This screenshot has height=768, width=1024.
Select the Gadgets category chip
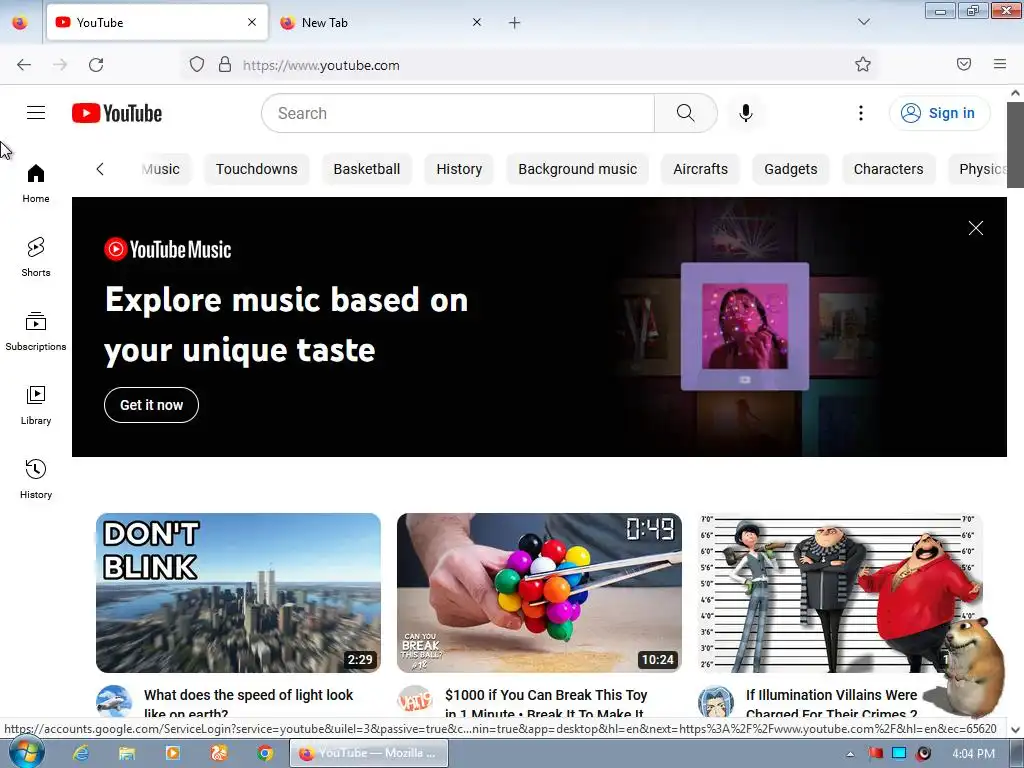tap(790, 169)
